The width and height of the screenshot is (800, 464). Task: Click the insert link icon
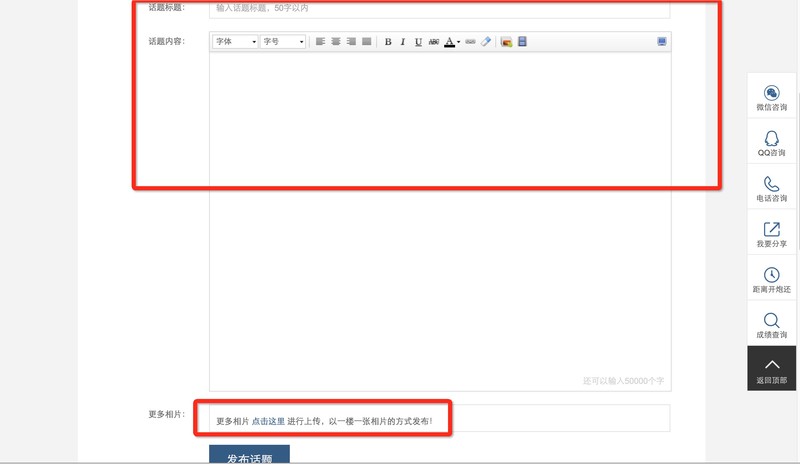470,42
